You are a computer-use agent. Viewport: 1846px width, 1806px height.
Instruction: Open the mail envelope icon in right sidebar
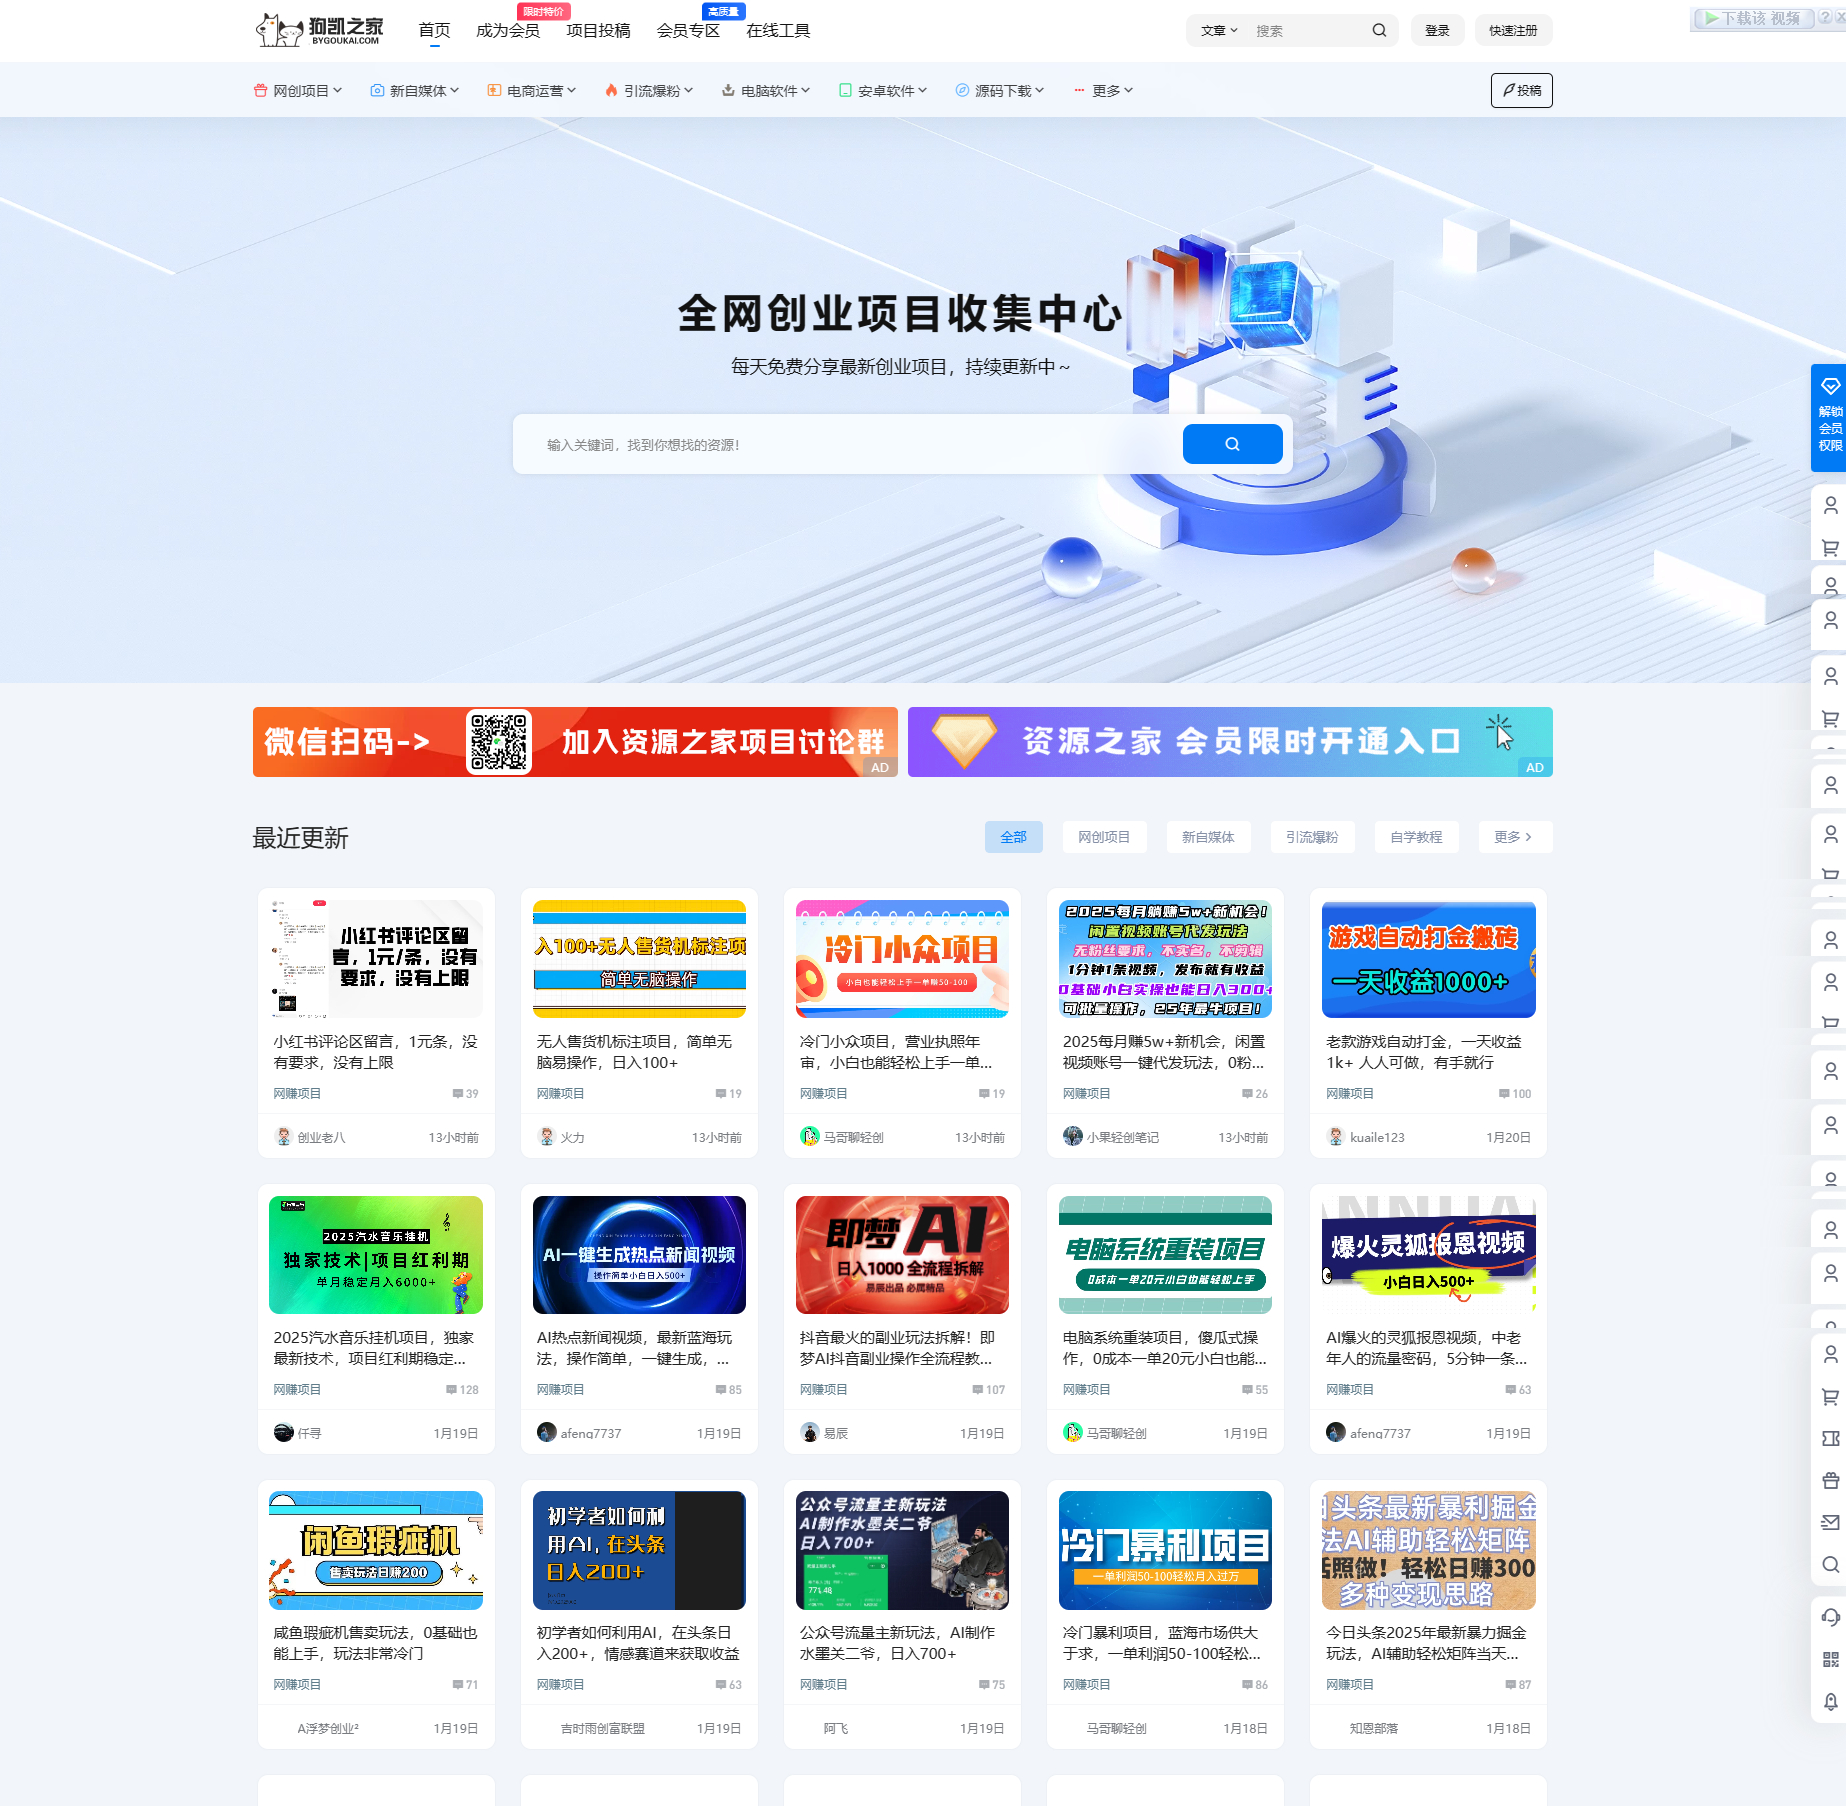(1830, 1523)
